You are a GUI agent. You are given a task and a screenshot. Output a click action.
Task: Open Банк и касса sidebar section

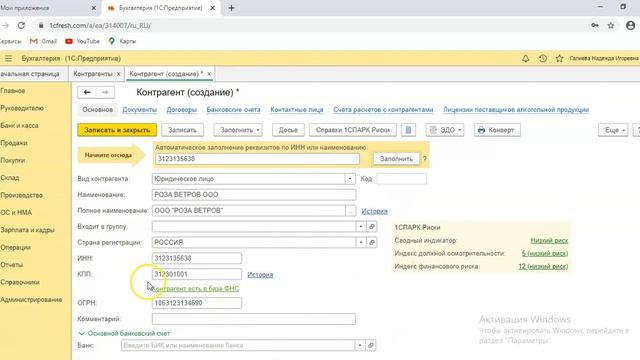19,126
